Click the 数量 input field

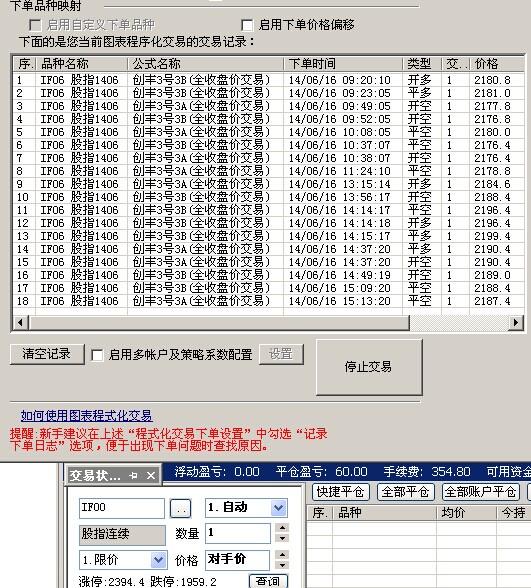coord(238,533)
